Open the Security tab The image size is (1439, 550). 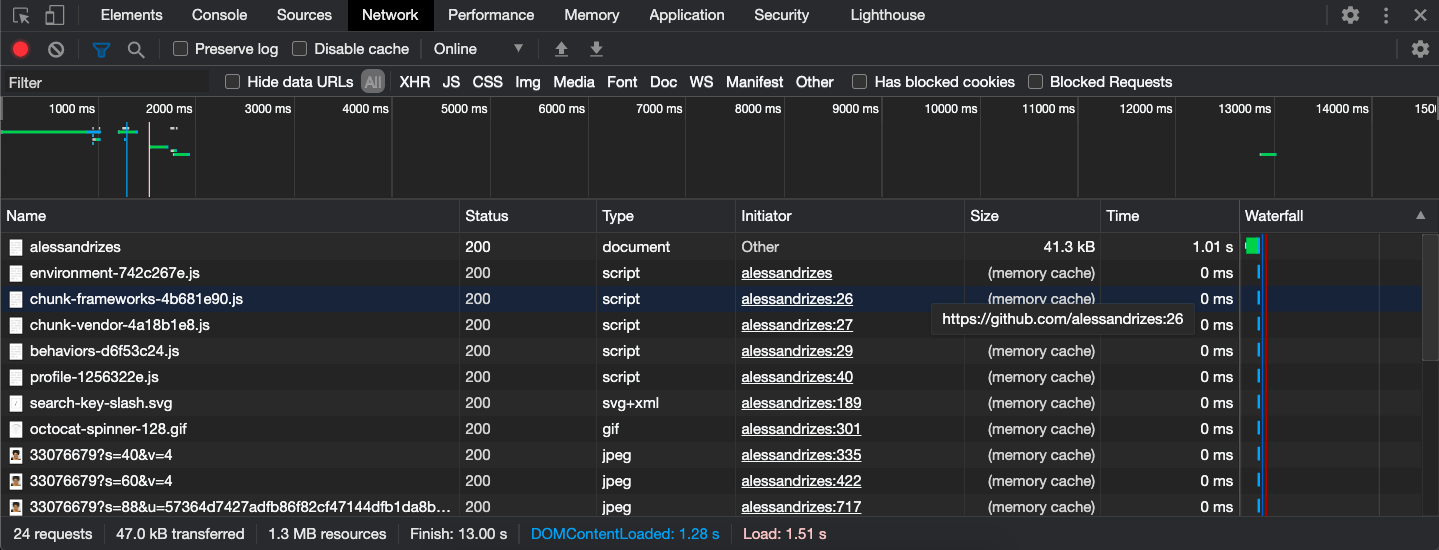tap(782, 15)
